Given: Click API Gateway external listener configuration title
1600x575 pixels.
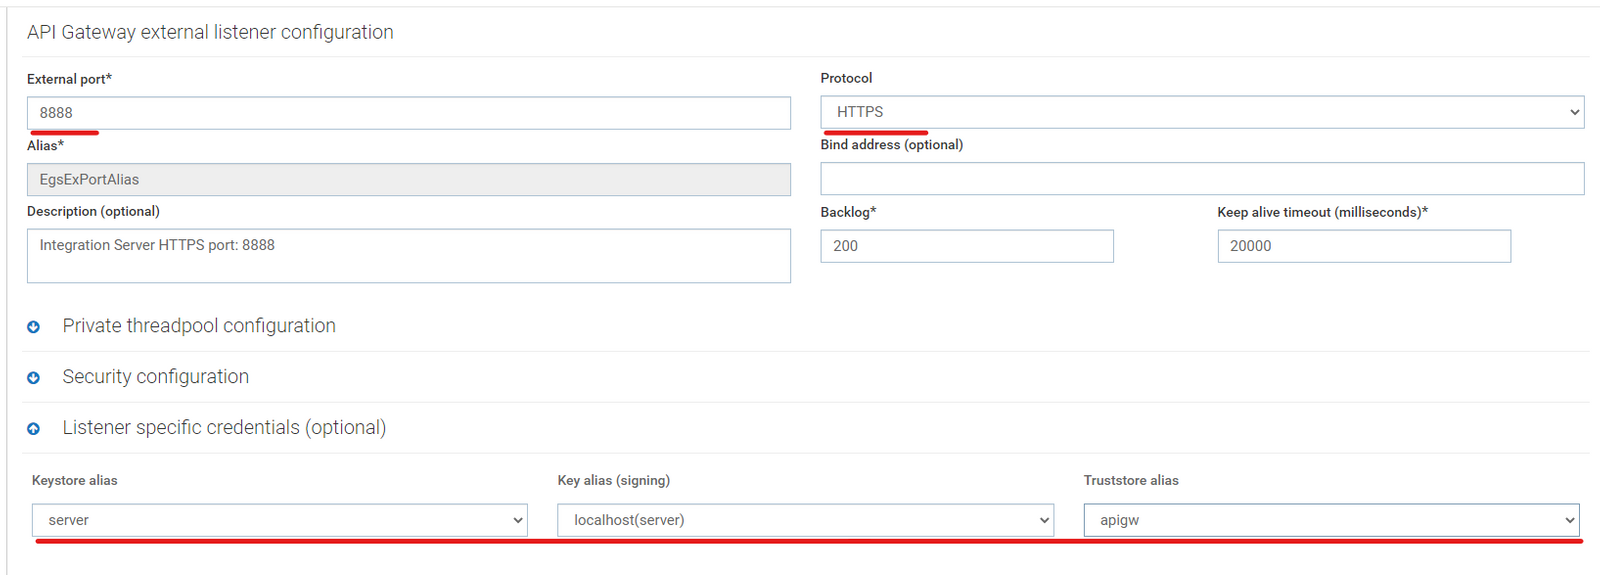Looking at the screenshot, I should pyautogui.click(x=210, y=32).
